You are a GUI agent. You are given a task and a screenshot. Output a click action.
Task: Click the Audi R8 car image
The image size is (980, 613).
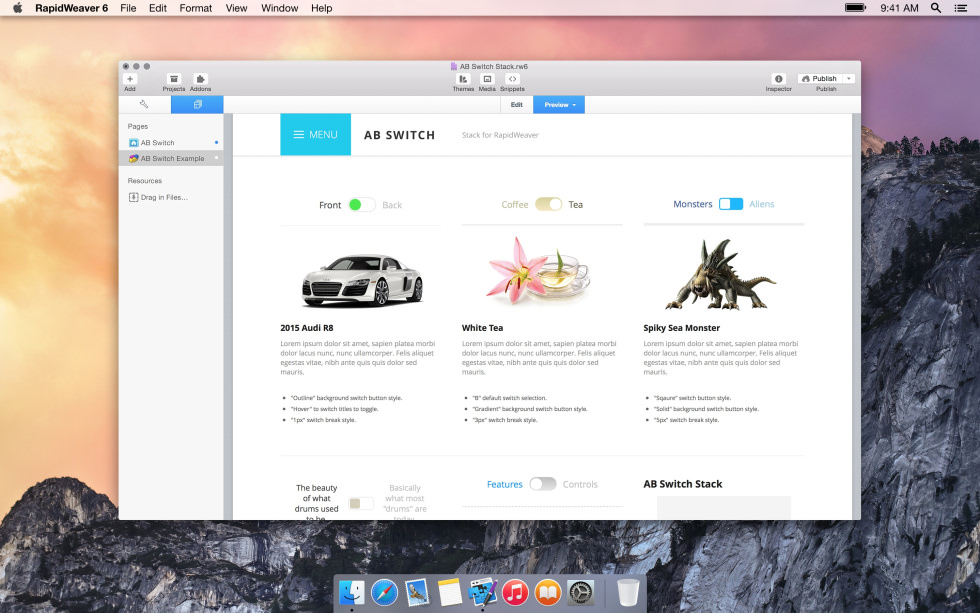coord(362,281)
